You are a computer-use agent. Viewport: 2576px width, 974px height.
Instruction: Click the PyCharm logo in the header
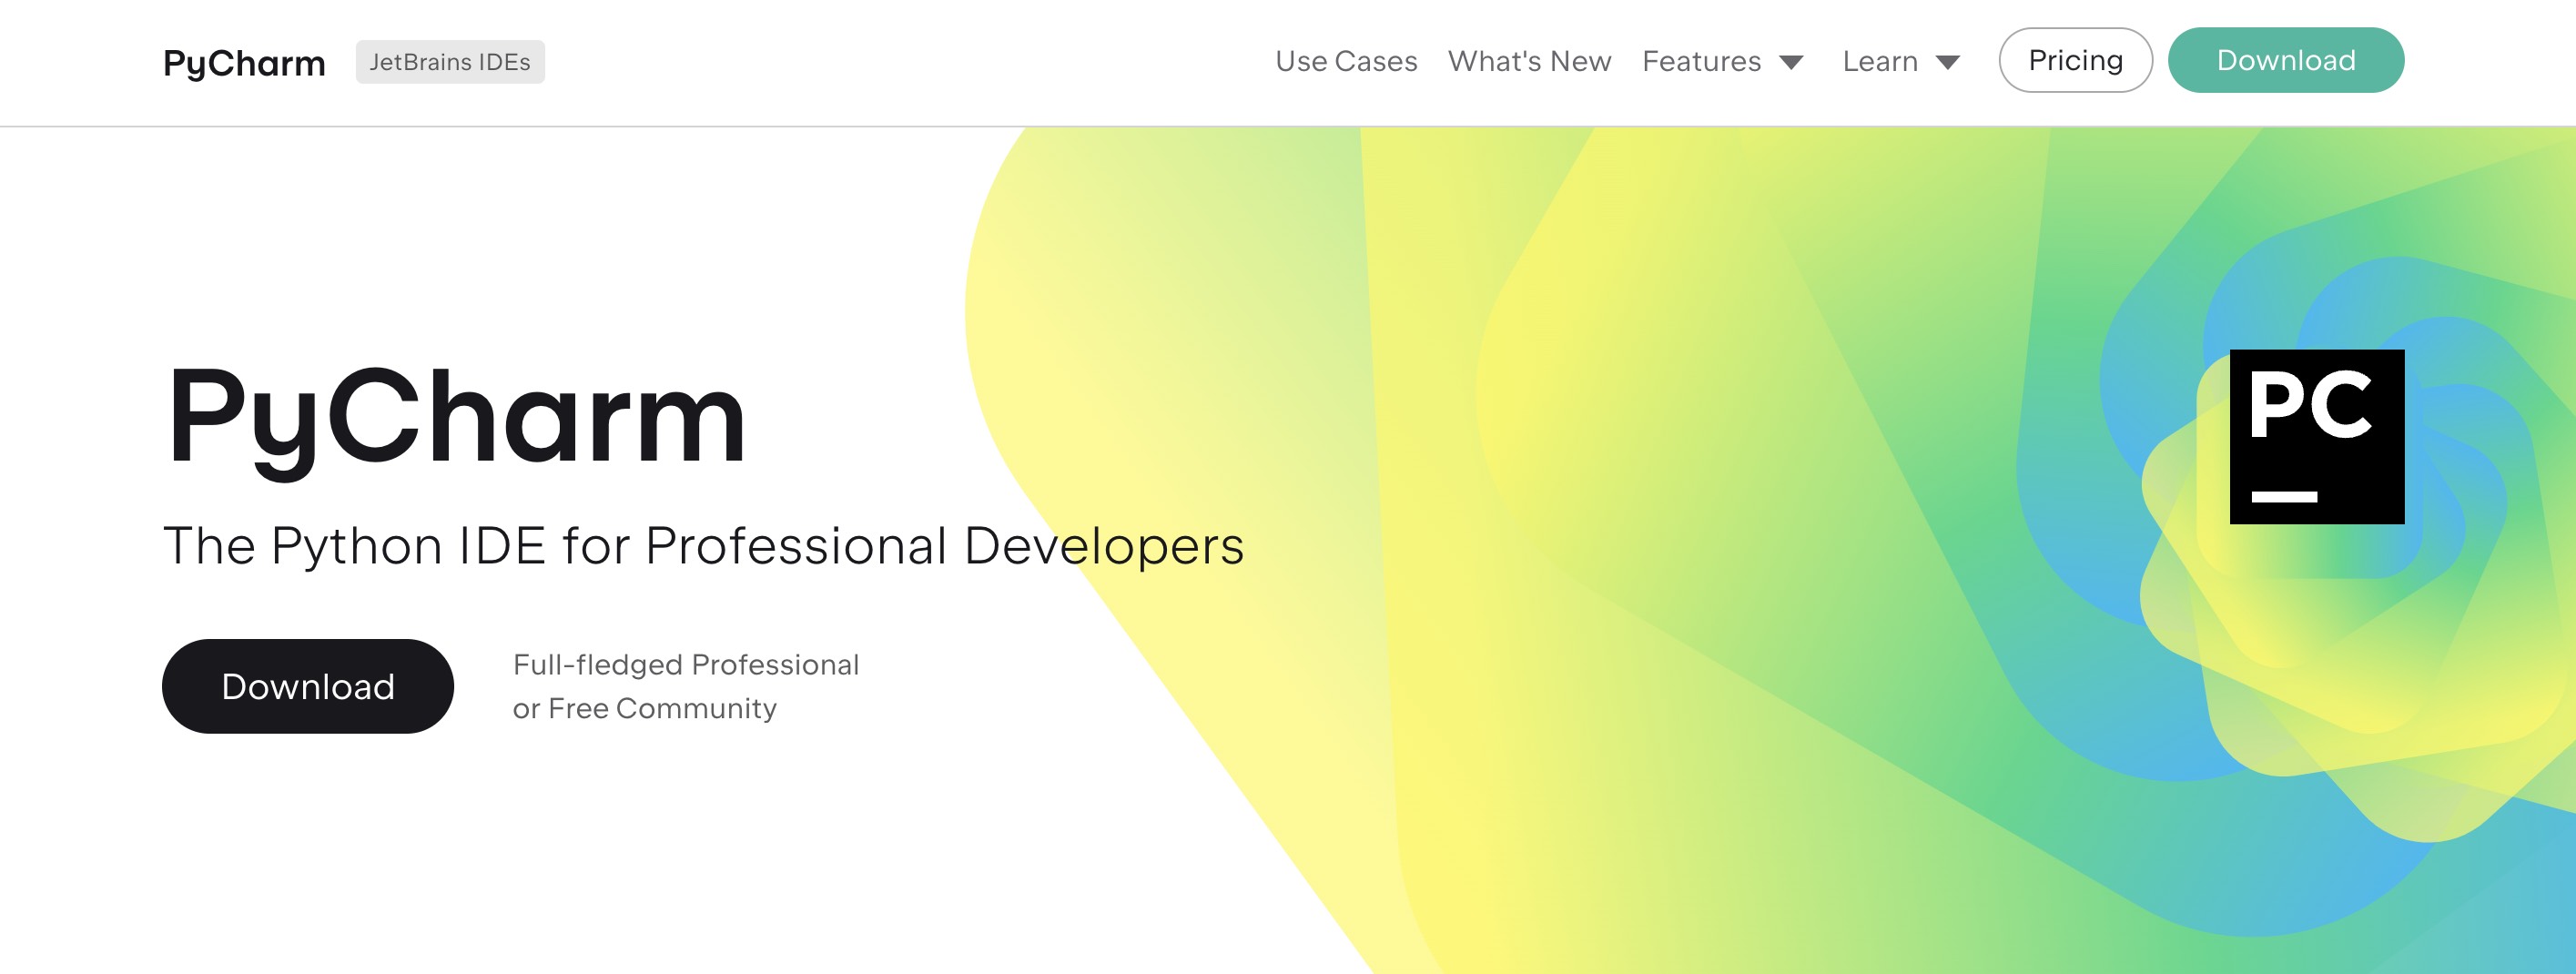244,63
